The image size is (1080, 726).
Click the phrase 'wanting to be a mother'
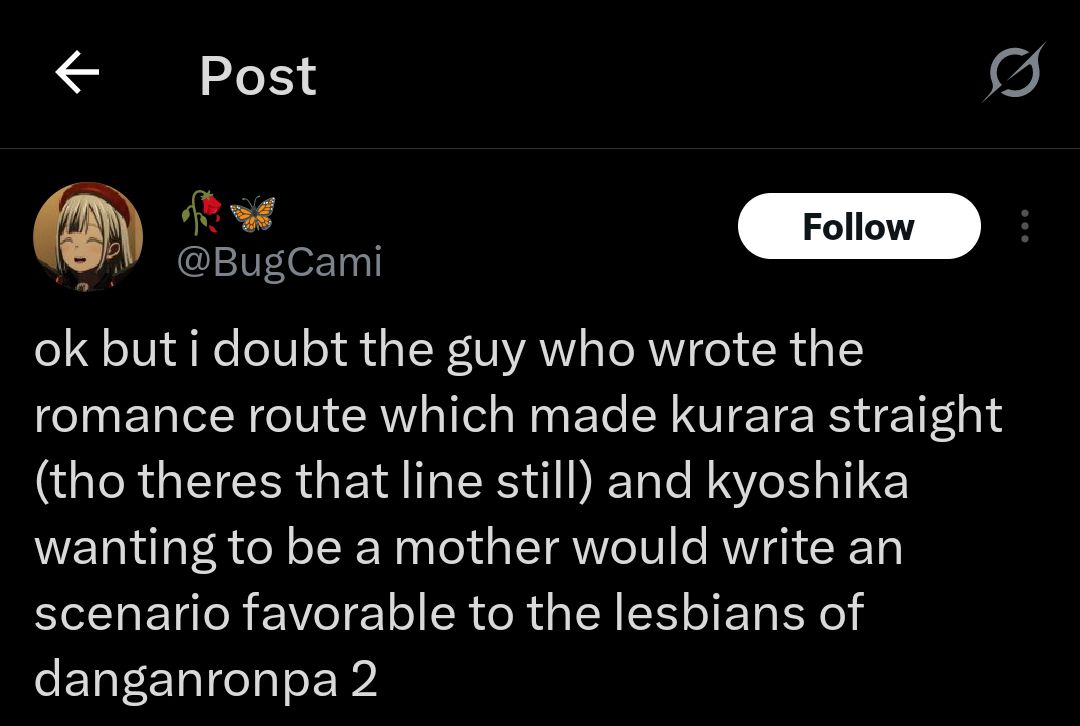[x=298, y=548]
